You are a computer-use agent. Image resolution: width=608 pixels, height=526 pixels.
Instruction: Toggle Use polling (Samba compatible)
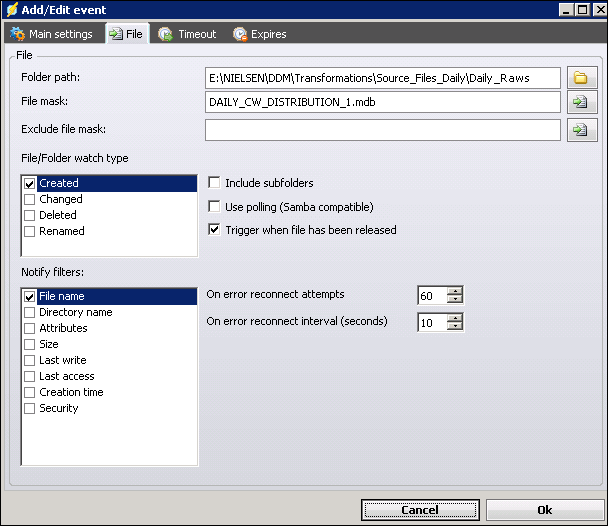[x=214, y=206]
